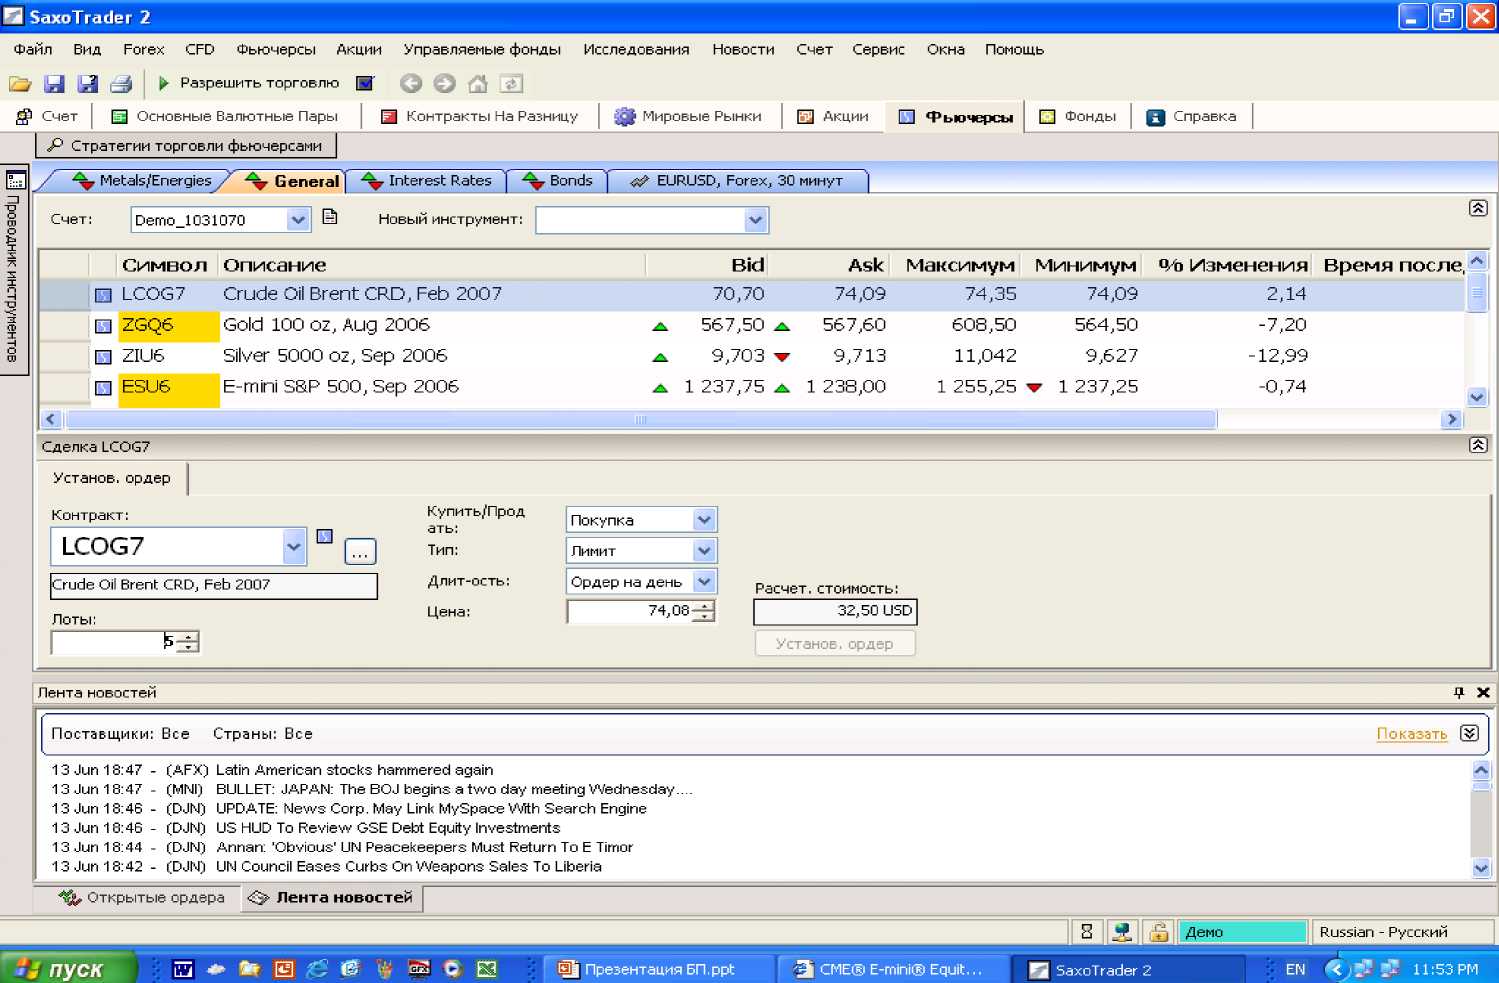Click the Цена price input field
The height and width of the screenshot is (983, 1499).
[630, 611]
